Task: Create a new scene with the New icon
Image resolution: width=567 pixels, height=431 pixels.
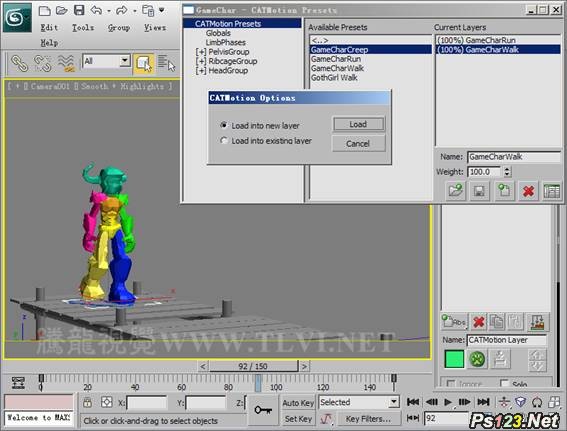Action: pyautogui.click(x=44, y=10)
